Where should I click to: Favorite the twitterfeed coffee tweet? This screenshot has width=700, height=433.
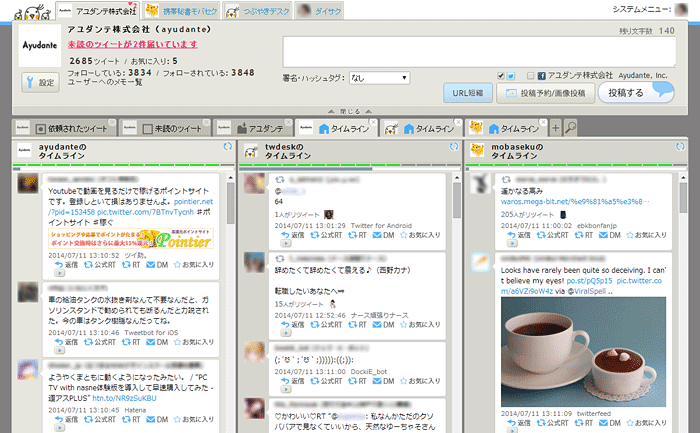(646, 423)
